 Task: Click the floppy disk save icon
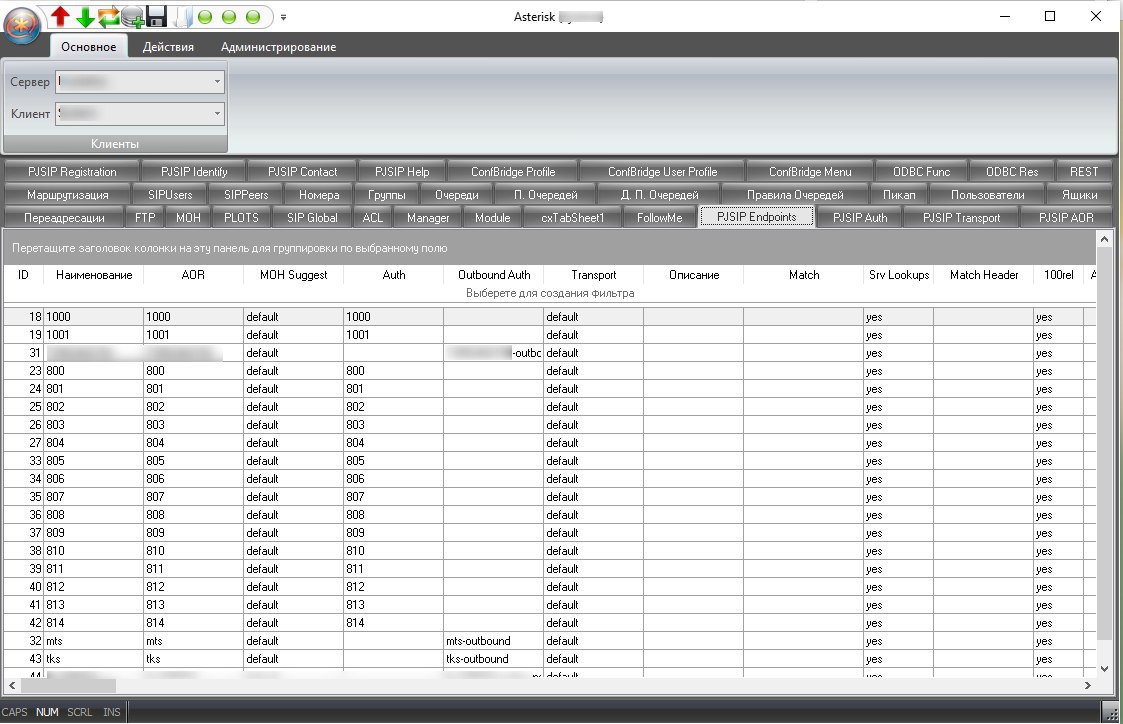[x=156, y=16]
